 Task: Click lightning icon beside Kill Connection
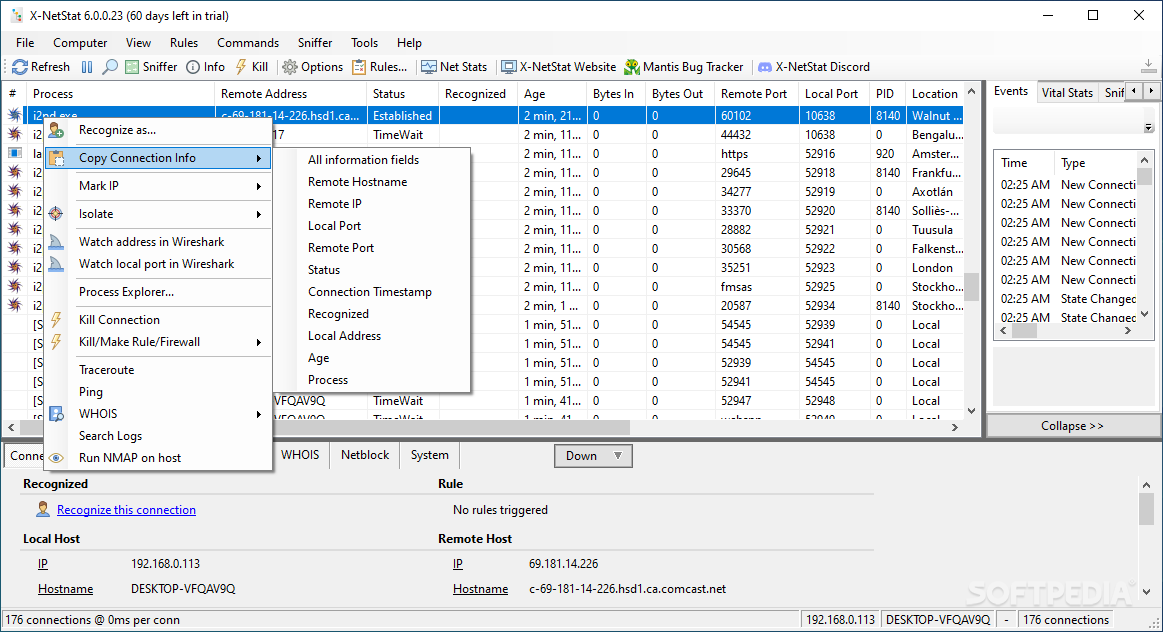click(56, 320)
